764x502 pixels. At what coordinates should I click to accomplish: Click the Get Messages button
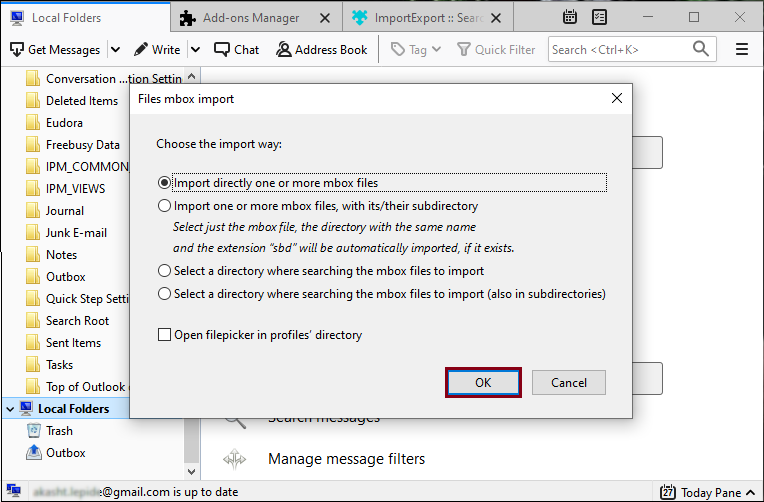click(x=55, y=50)
